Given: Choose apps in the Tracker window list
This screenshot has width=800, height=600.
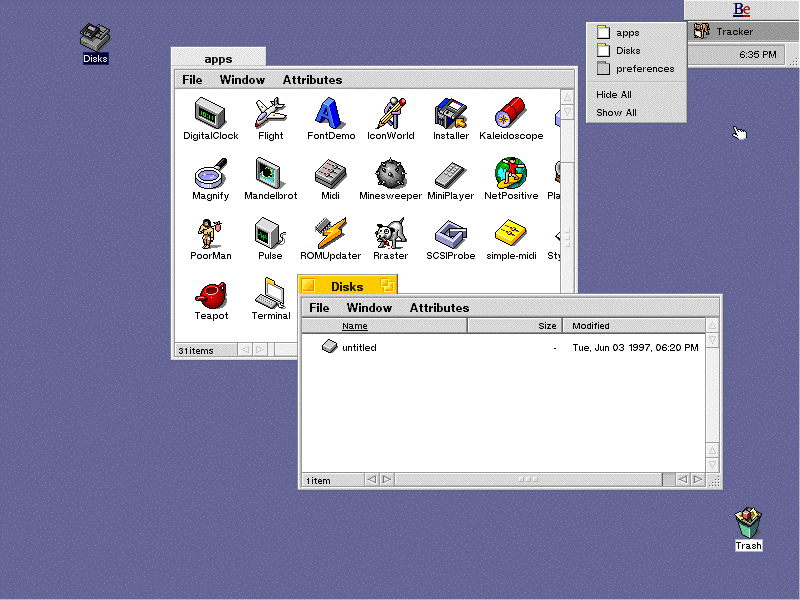Looking at the screenshot, I should pyautogui.click(x=636, y=33).
